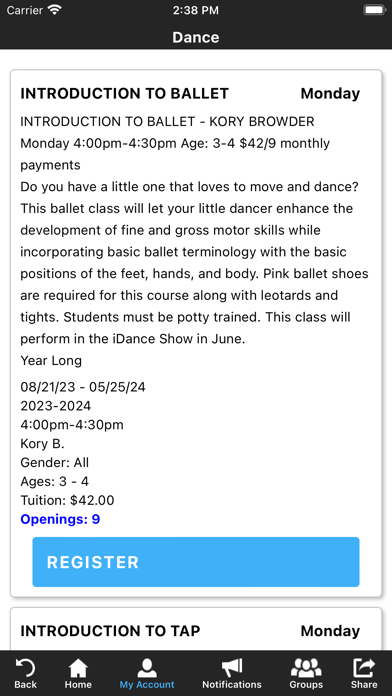The image size is (392, 696).
Task: Click the Tuition: $42.00 line
Action: [x=67, y=500]
